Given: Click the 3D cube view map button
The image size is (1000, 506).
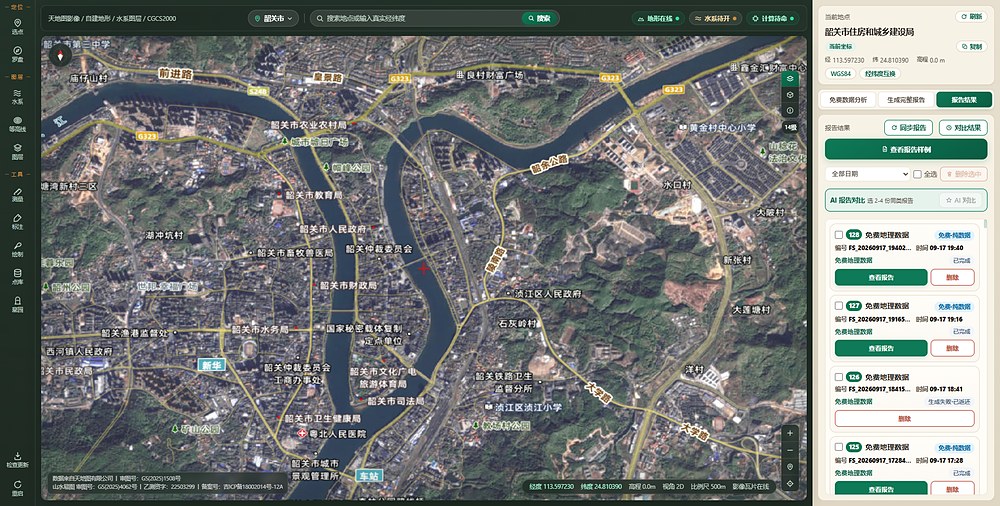Looking at the screenshot, I should click(x=790, y=94).
